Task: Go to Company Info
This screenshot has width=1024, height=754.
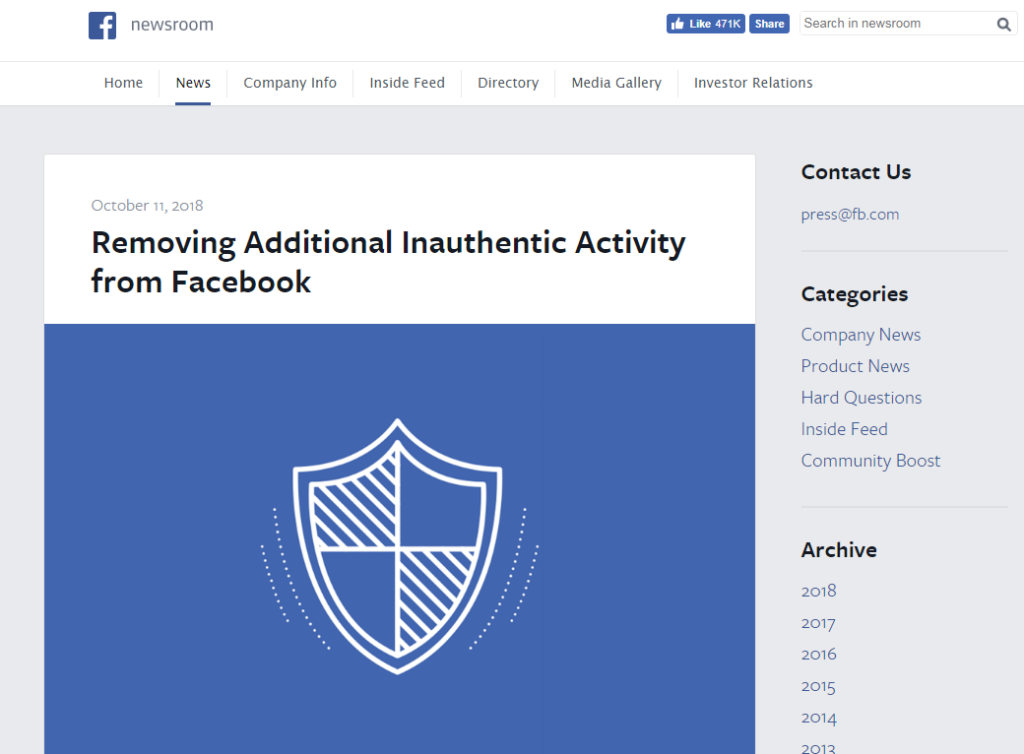Action: [290, 83]
